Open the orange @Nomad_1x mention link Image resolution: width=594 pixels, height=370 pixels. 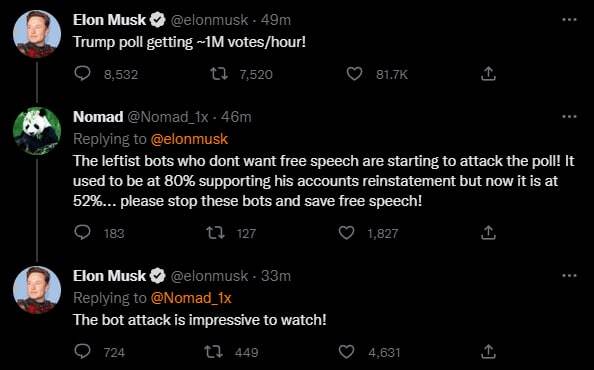click(191, 298)
